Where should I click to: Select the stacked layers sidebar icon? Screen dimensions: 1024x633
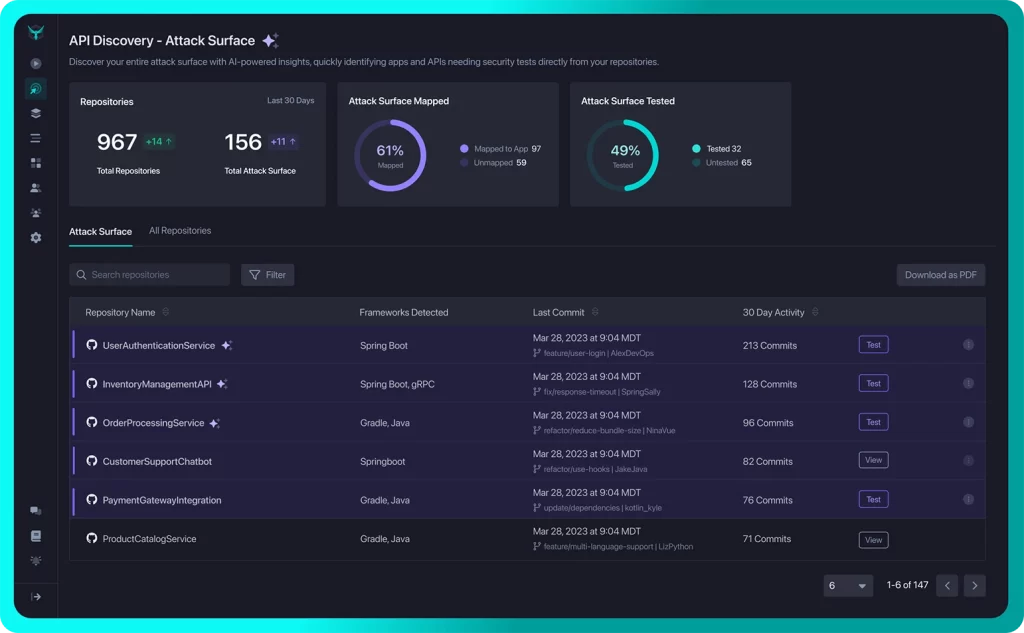coord(36,113)
